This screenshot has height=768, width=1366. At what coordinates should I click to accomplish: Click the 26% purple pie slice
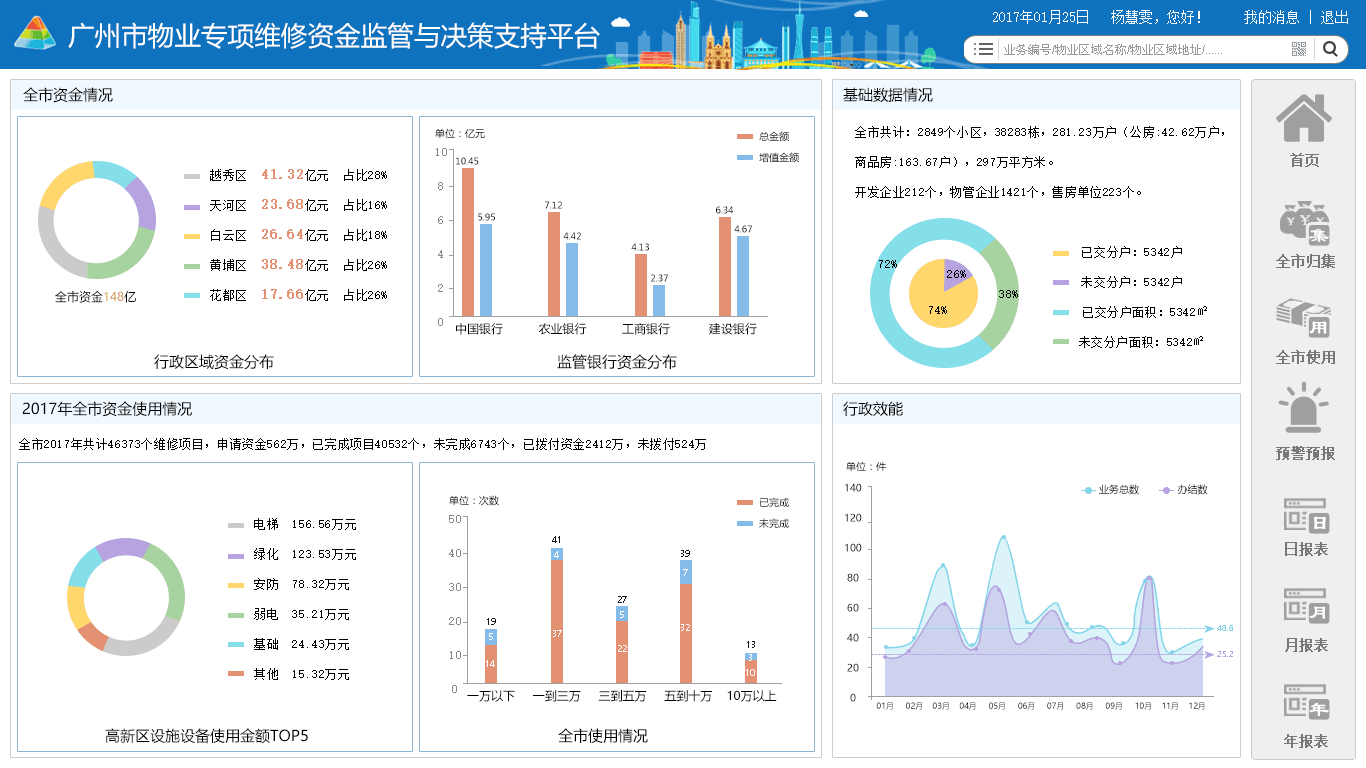[x=957, y=274]
